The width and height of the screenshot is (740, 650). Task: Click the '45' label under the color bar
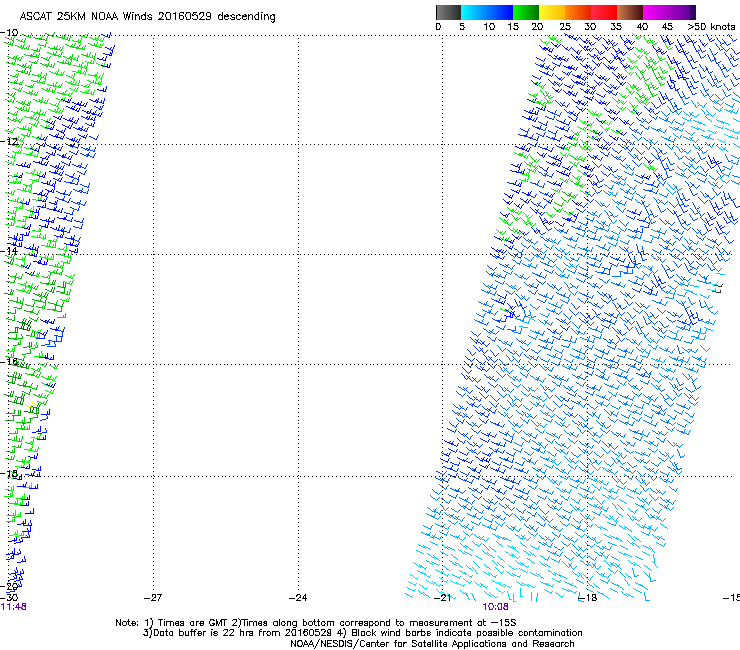667,26
